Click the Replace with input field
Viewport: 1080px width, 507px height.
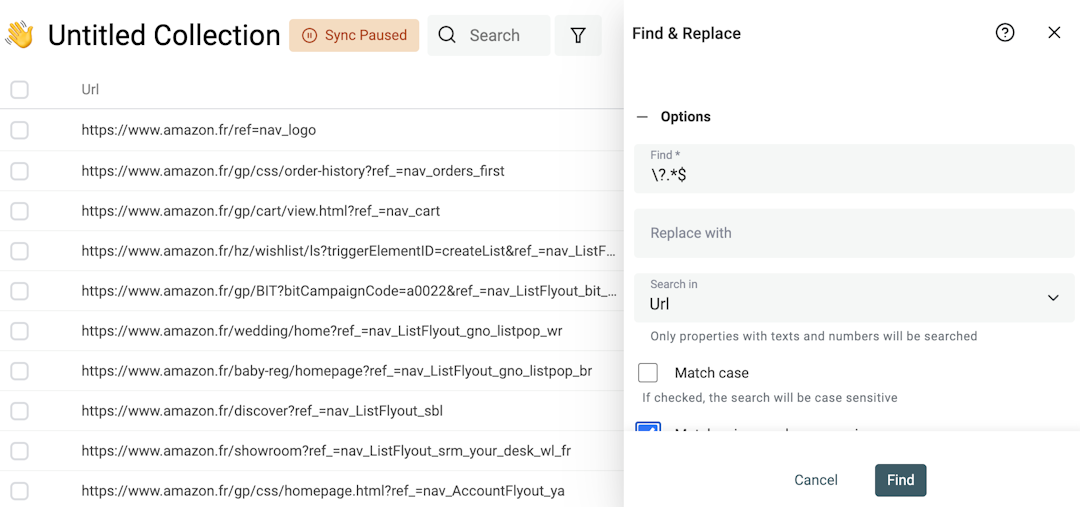pyautogui.click(x=853, y=233)
